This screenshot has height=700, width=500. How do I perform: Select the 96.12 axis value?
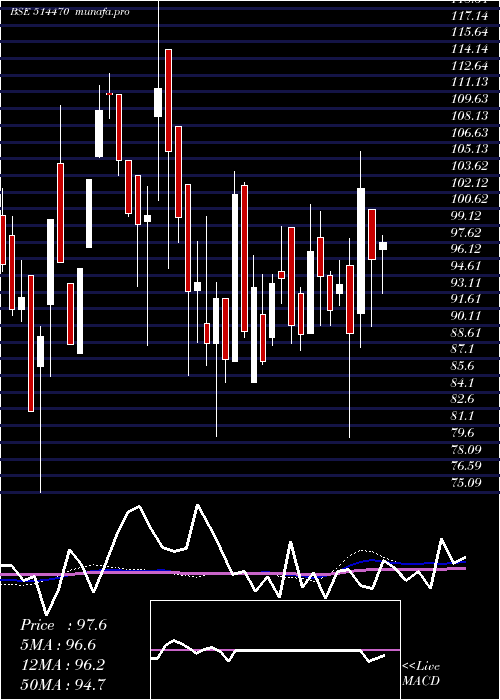pyautogui.click(x=466, y=249)
